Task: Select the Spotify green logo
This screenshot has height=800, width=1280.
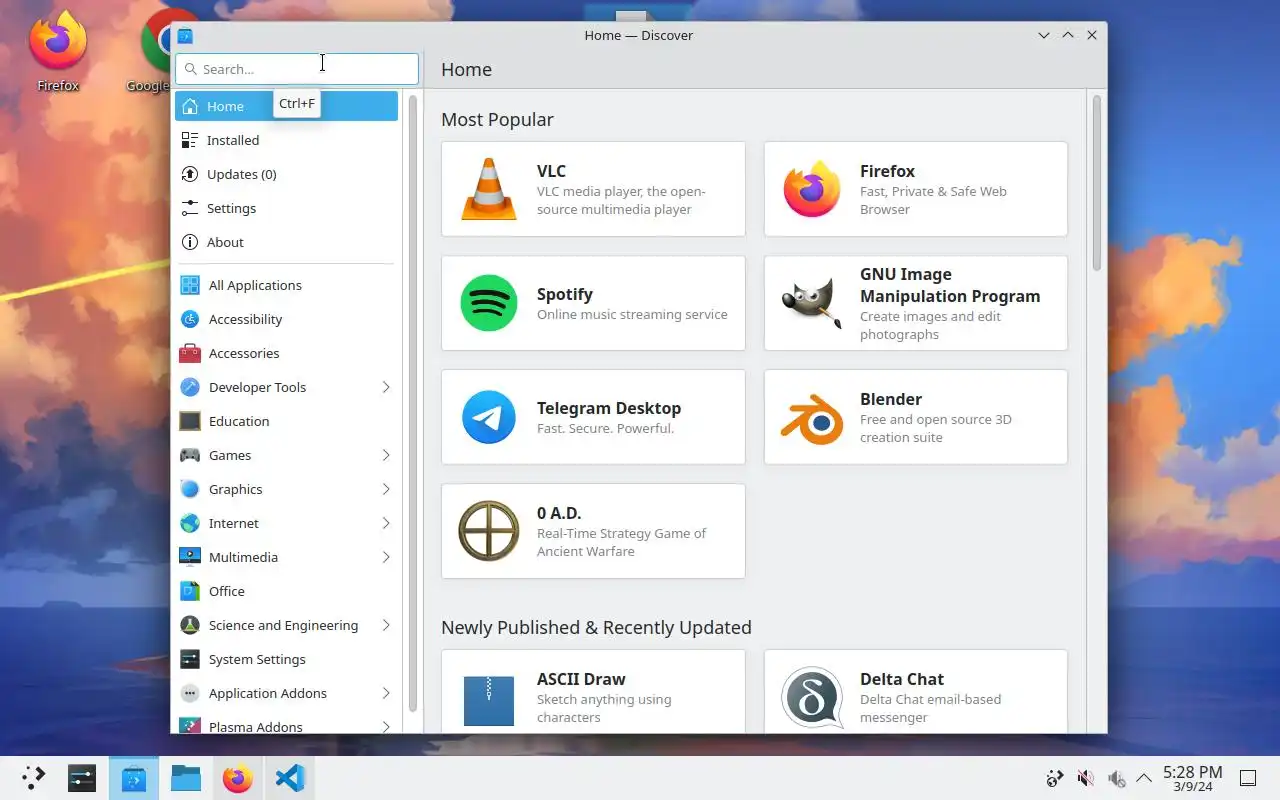Action: pyautogui.click(x=489, y=303)
